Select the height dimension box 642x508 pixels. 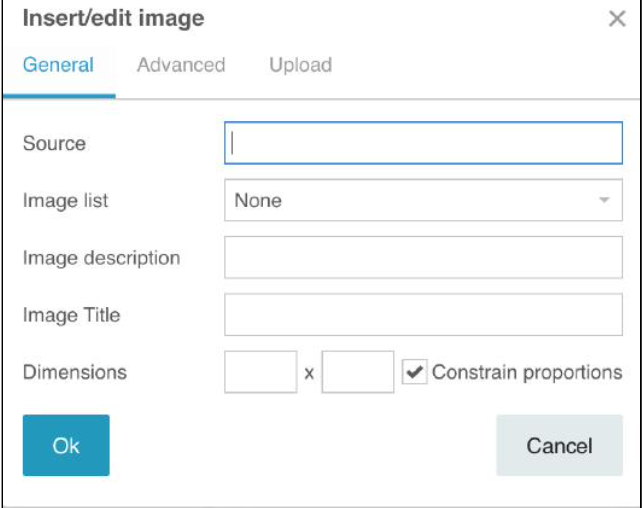click(358, 372)
